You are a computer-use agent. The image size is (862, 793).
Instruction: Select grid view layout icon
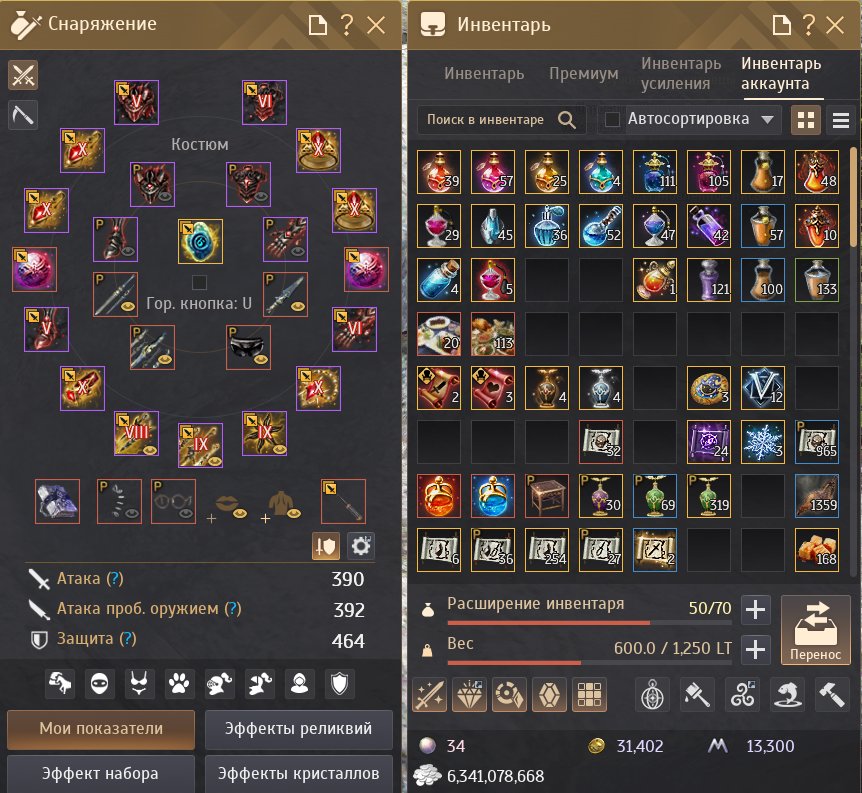click(805, 120)
